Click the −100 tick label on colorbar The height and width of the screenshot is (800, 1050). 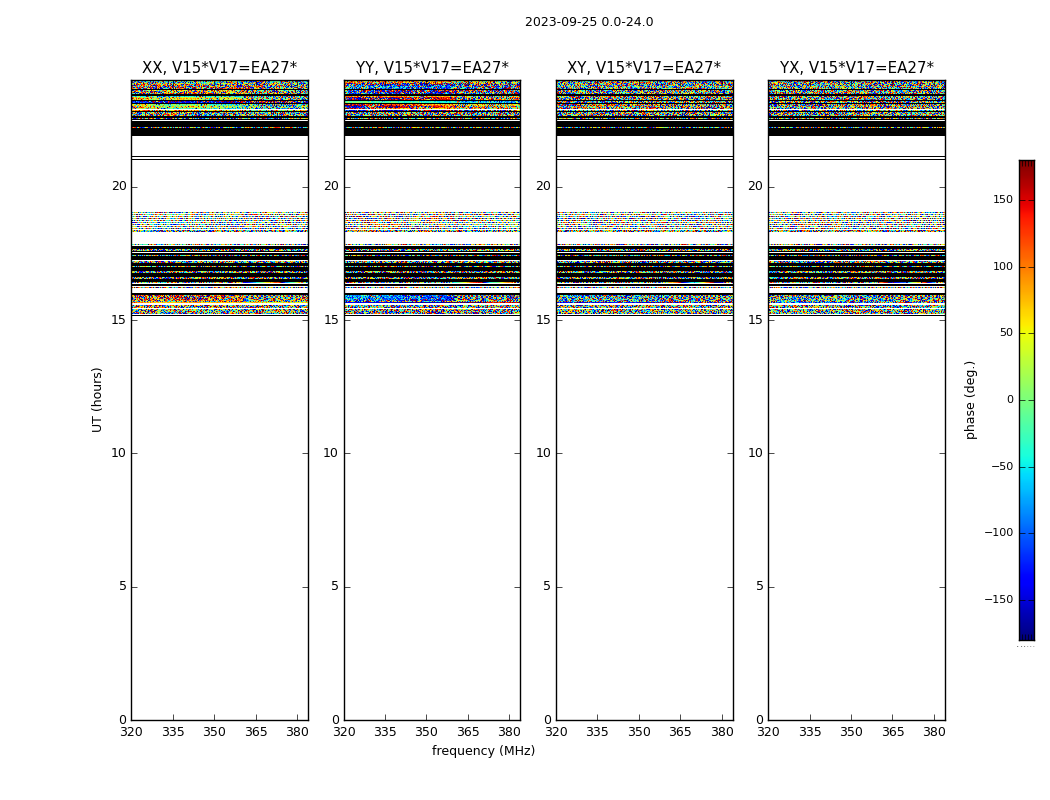(998, 532)
